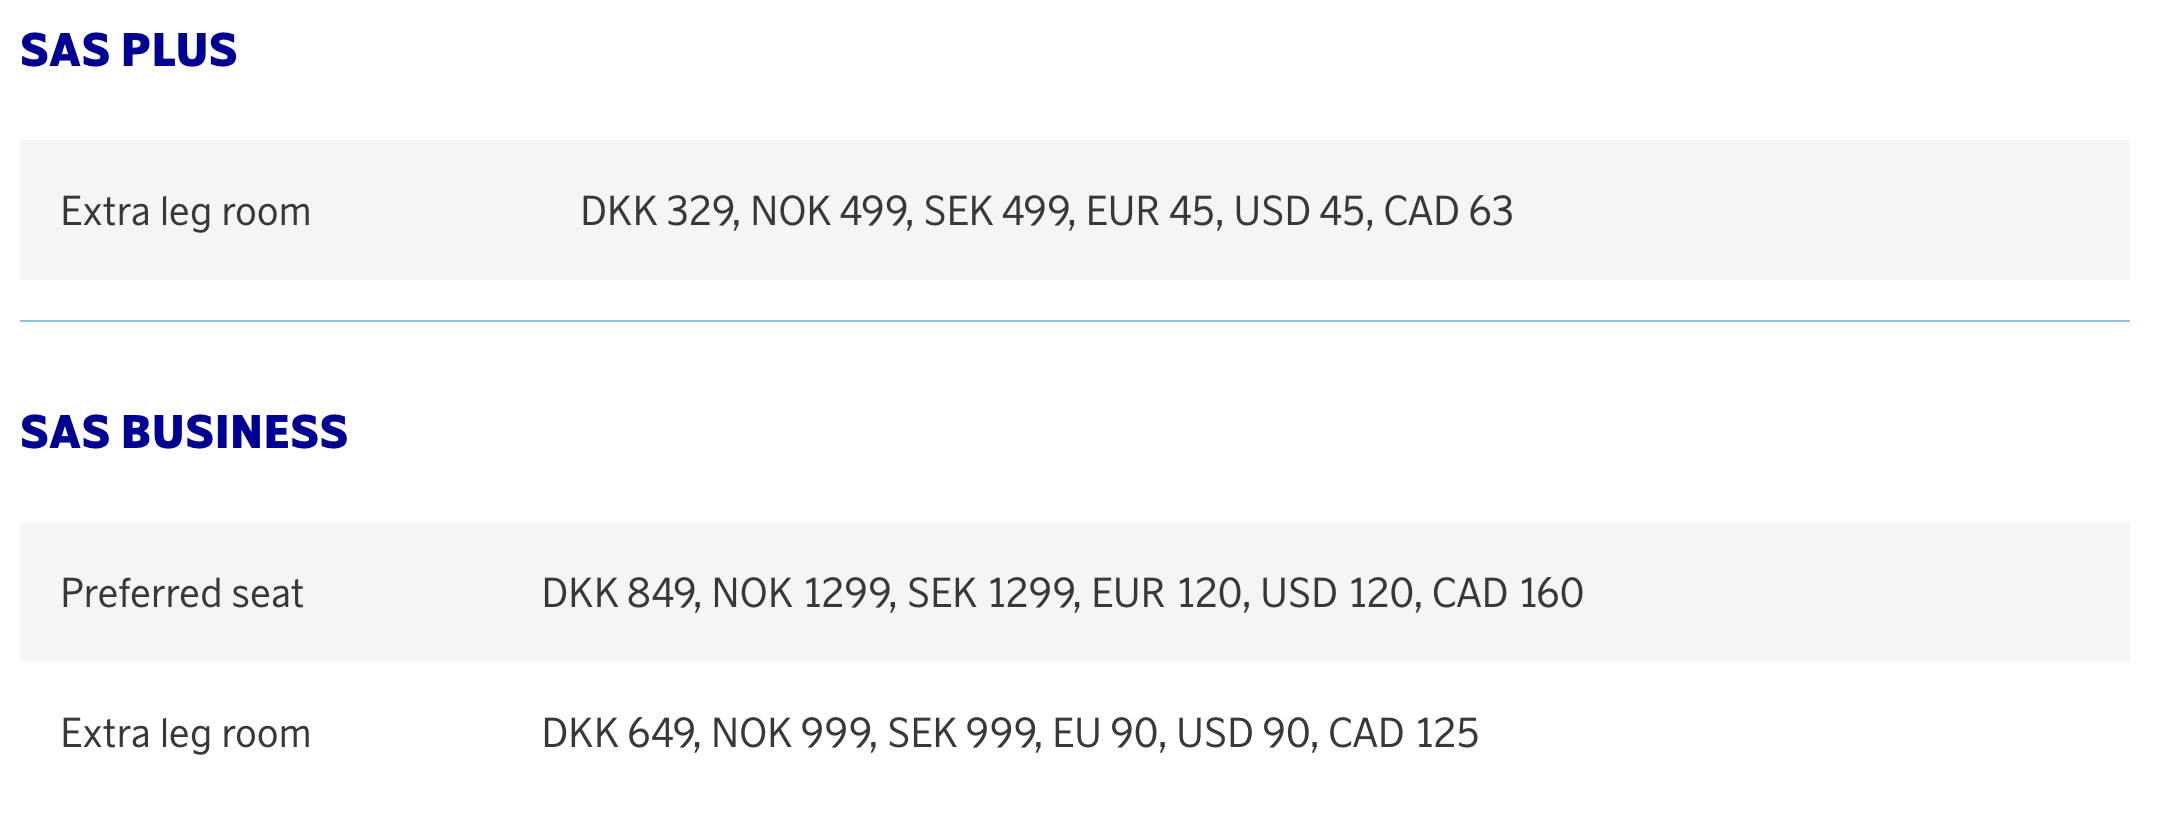Click the SEK 1299 price
The width and height of the screenshot is (2166, 830).
992,594
